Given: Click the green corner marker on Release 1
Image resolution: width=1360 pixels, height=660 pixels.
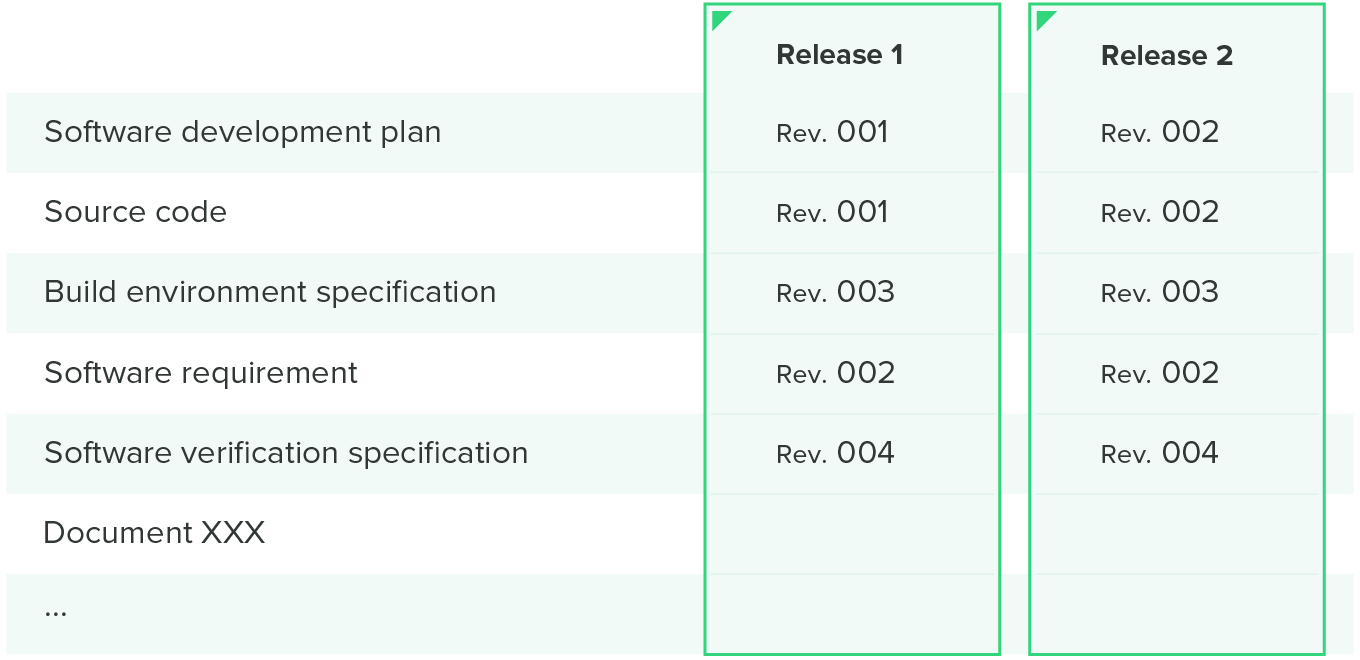Looking at the screenshot, I should (x=719, y=18).
